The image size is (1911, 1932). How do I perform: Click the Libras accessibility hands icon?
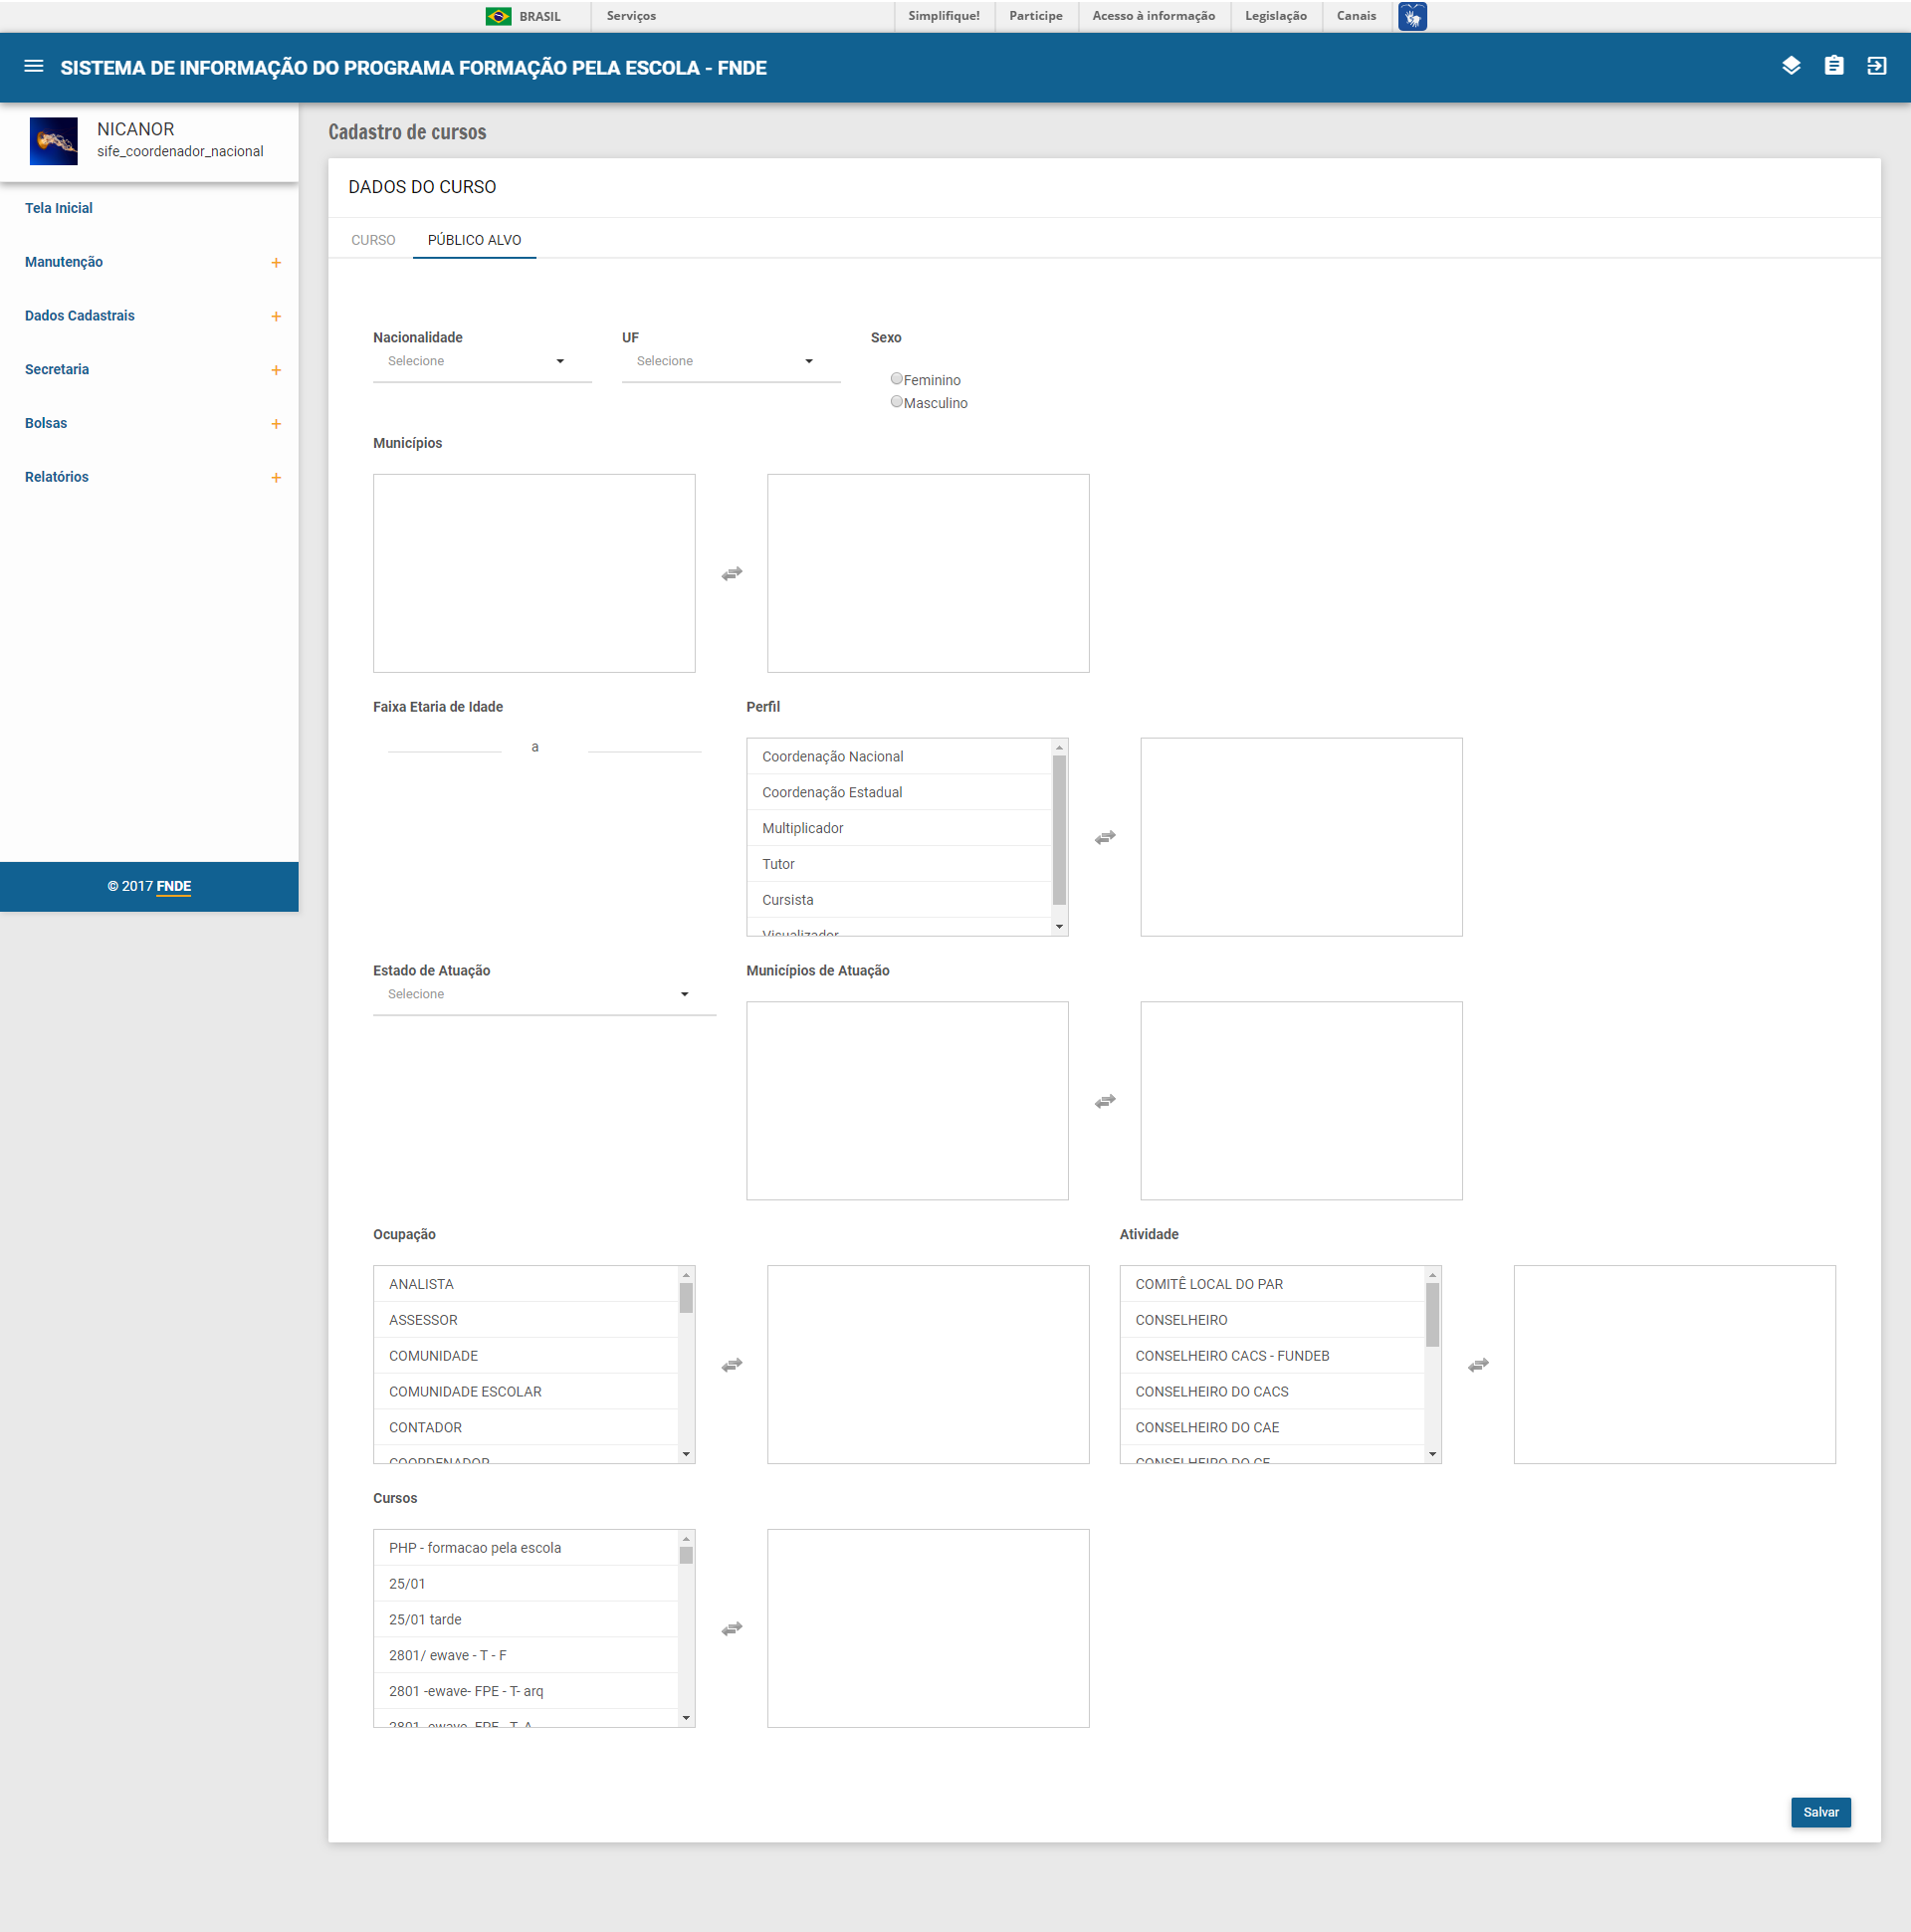point(1411,16)
